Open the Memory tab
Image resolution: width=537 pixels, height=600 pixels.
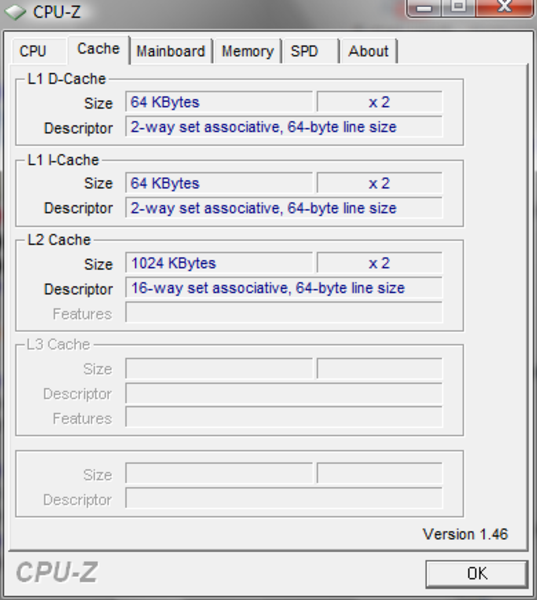(x=248, y=51)
